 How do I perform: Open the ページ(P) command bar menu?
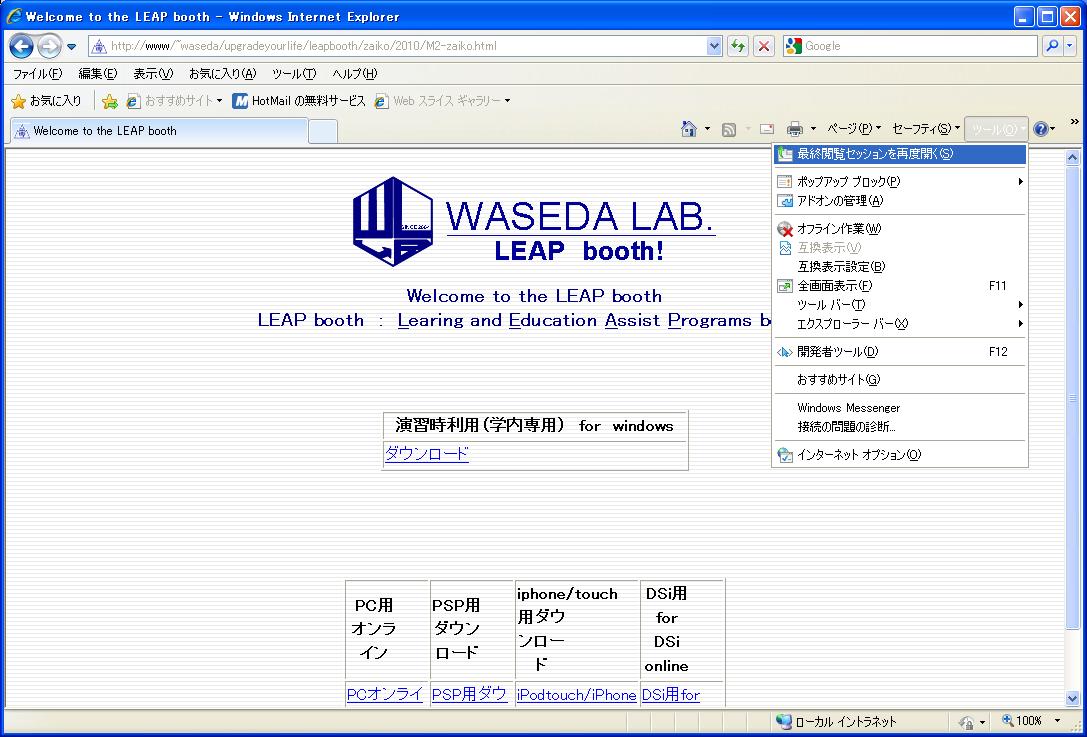click(854, 129)
